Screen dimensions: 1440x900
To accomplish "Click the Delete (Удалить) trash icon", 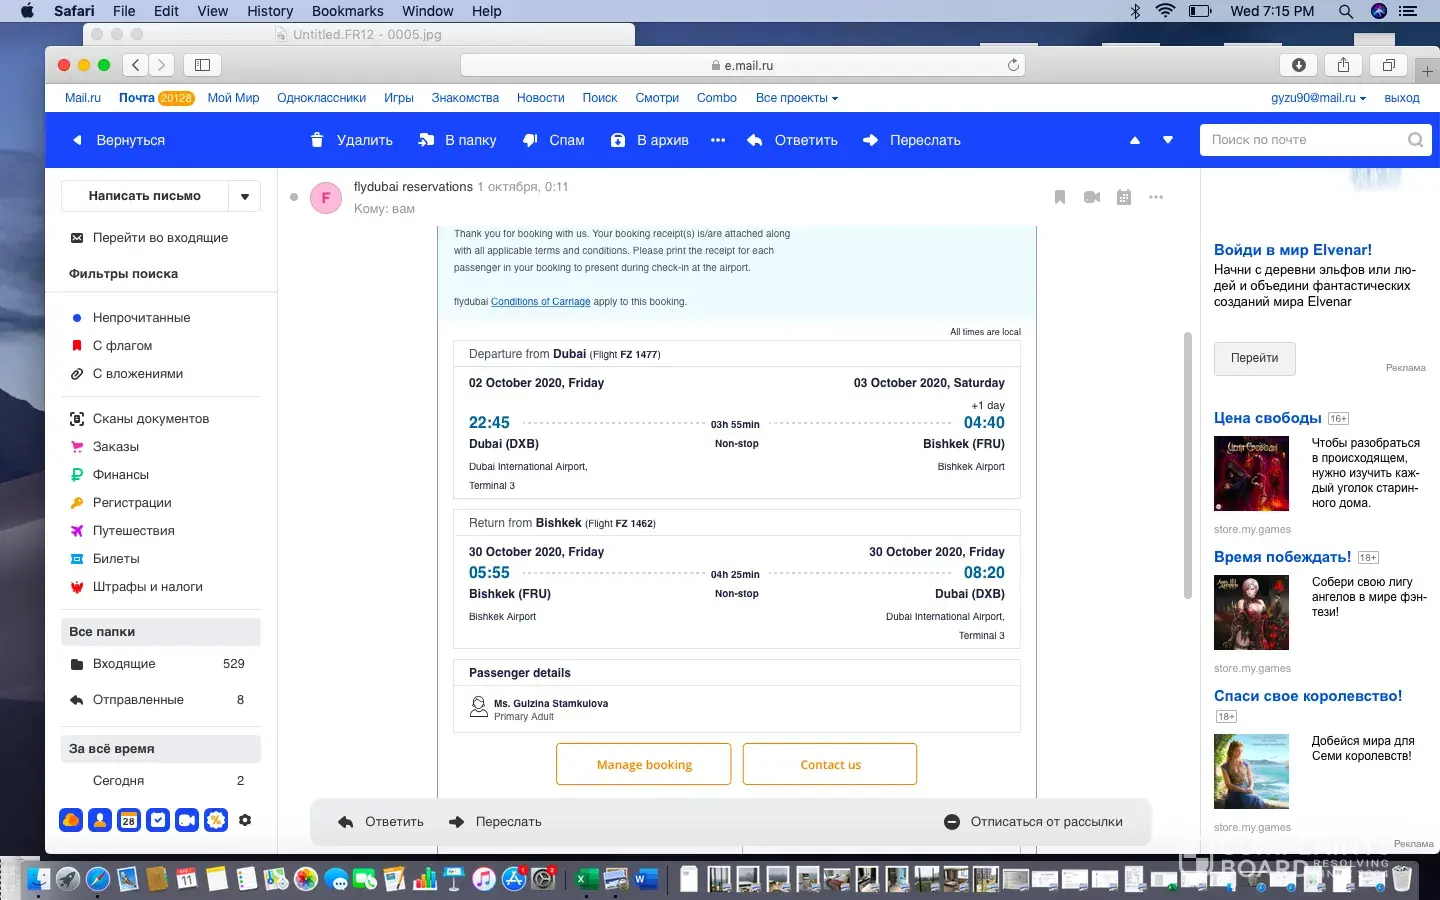I will click(317, 140).
